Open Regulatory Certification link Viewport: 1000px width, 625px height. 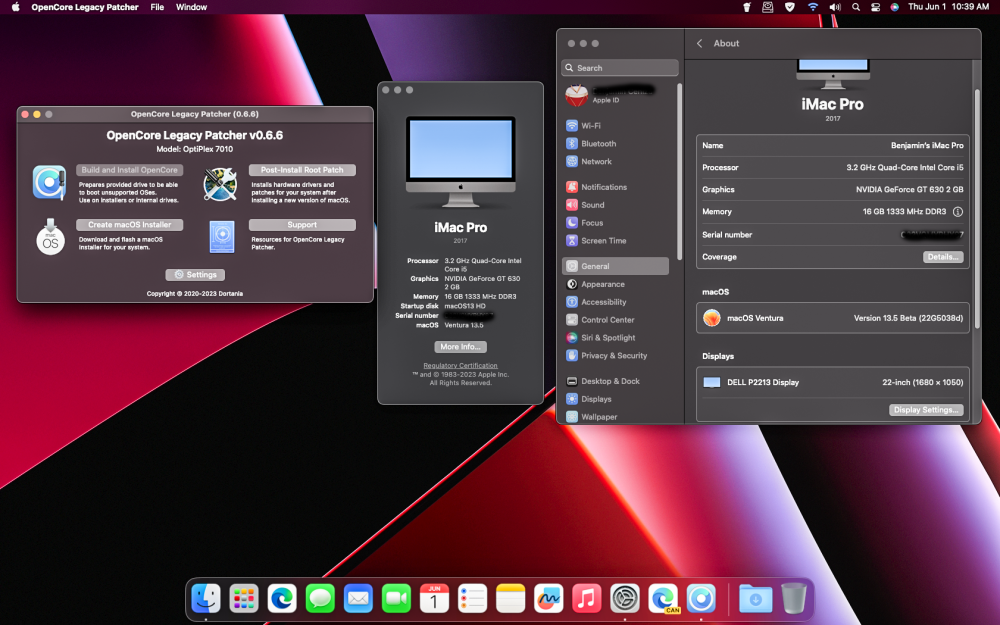point(460,365)
